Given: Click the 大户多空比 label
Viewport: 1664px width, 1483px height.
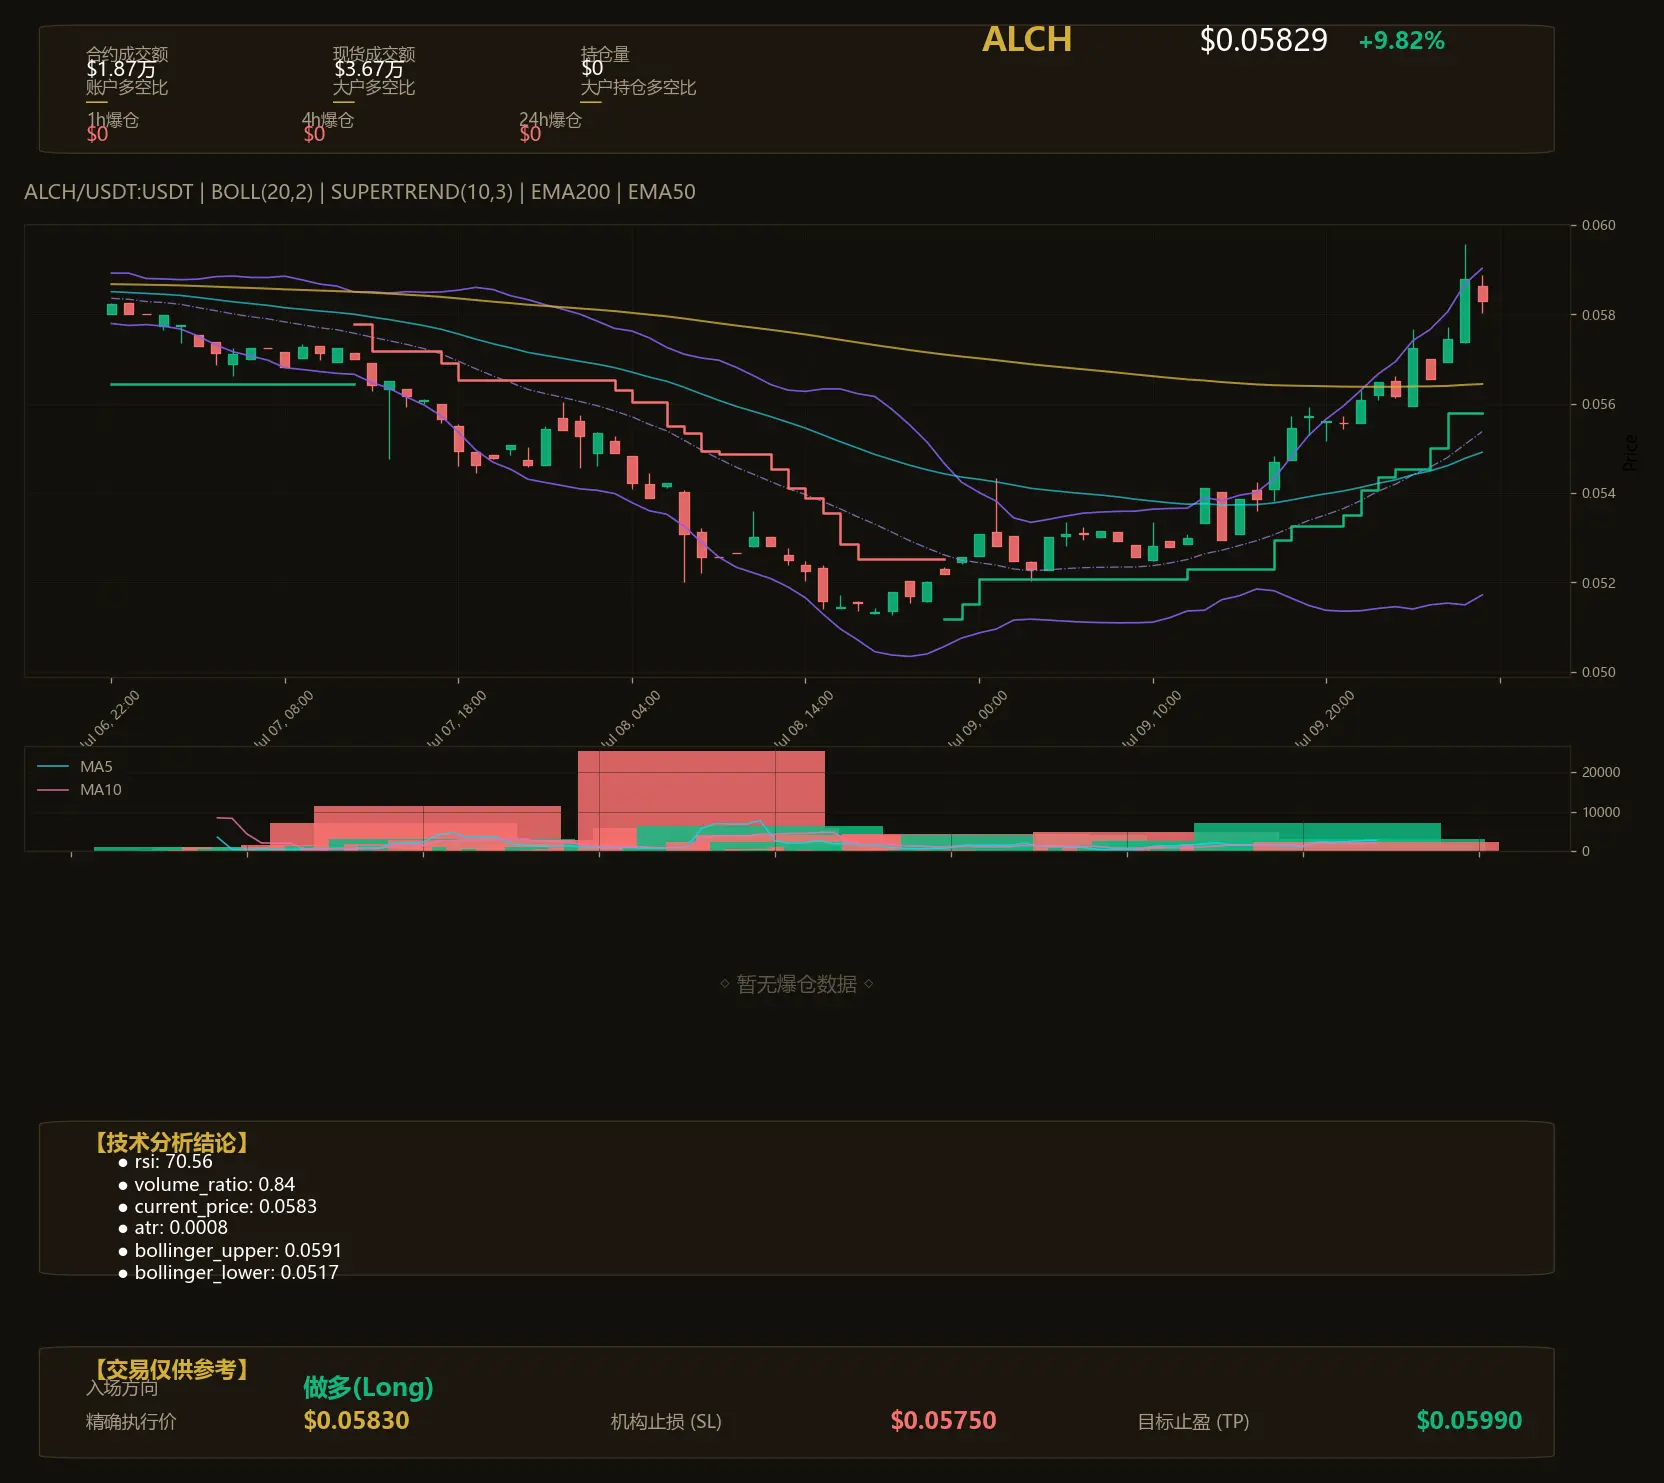Looking at the screenshot, I should [374, 87].
